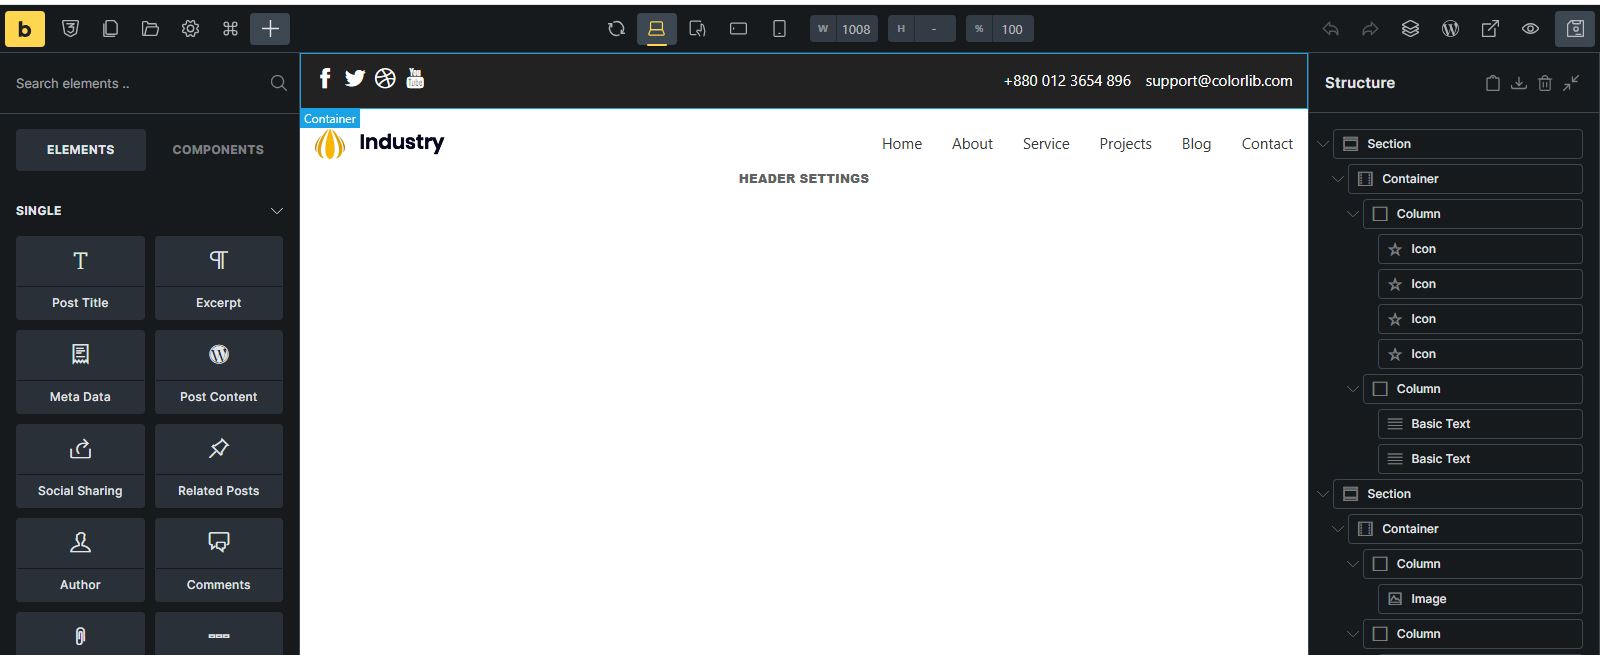1600x655 pixels.
Task: Open builder settings gear icon
Action: [x=190, y=29]
